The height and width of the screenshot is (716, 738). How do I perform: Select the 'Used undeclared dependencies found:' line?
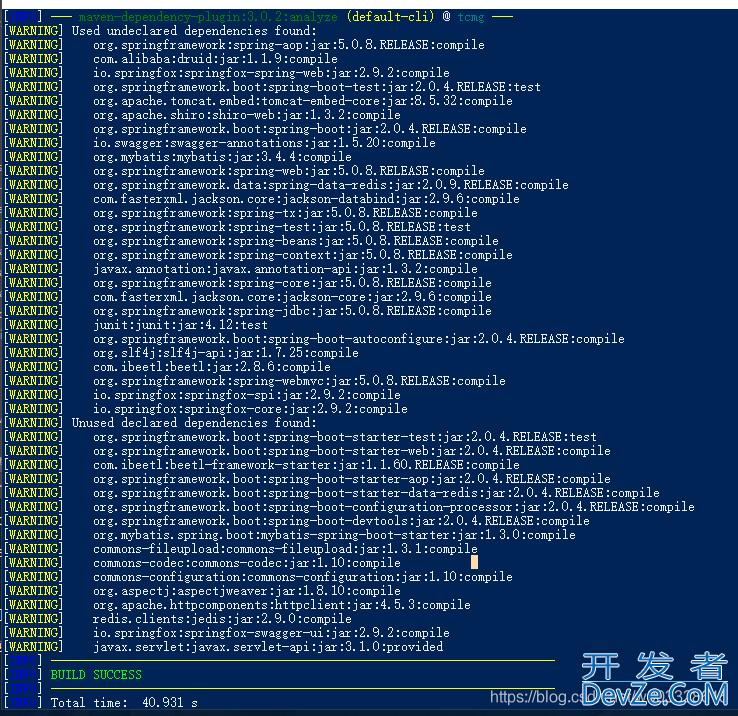[x=194, y=31]
